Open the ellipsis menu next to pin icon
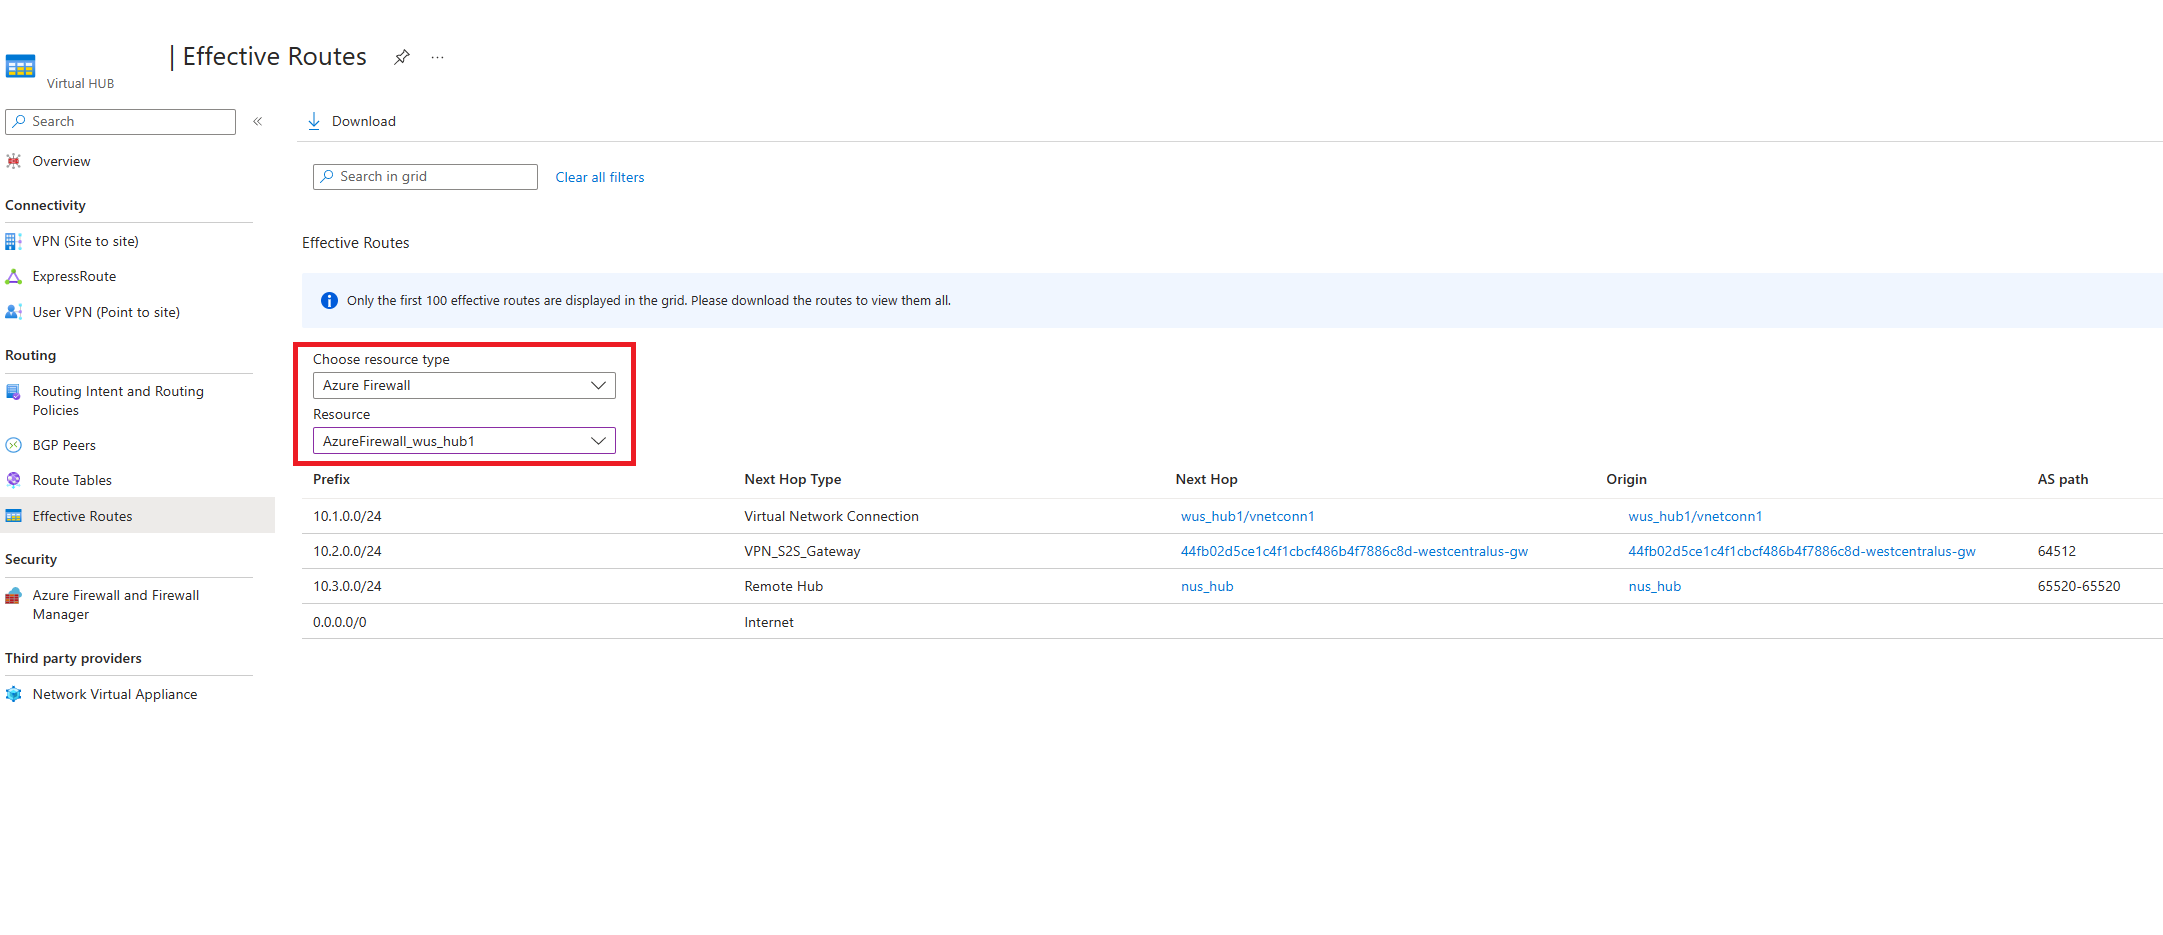The height and width of the screenshot is (935, 2163). [437, 57]
